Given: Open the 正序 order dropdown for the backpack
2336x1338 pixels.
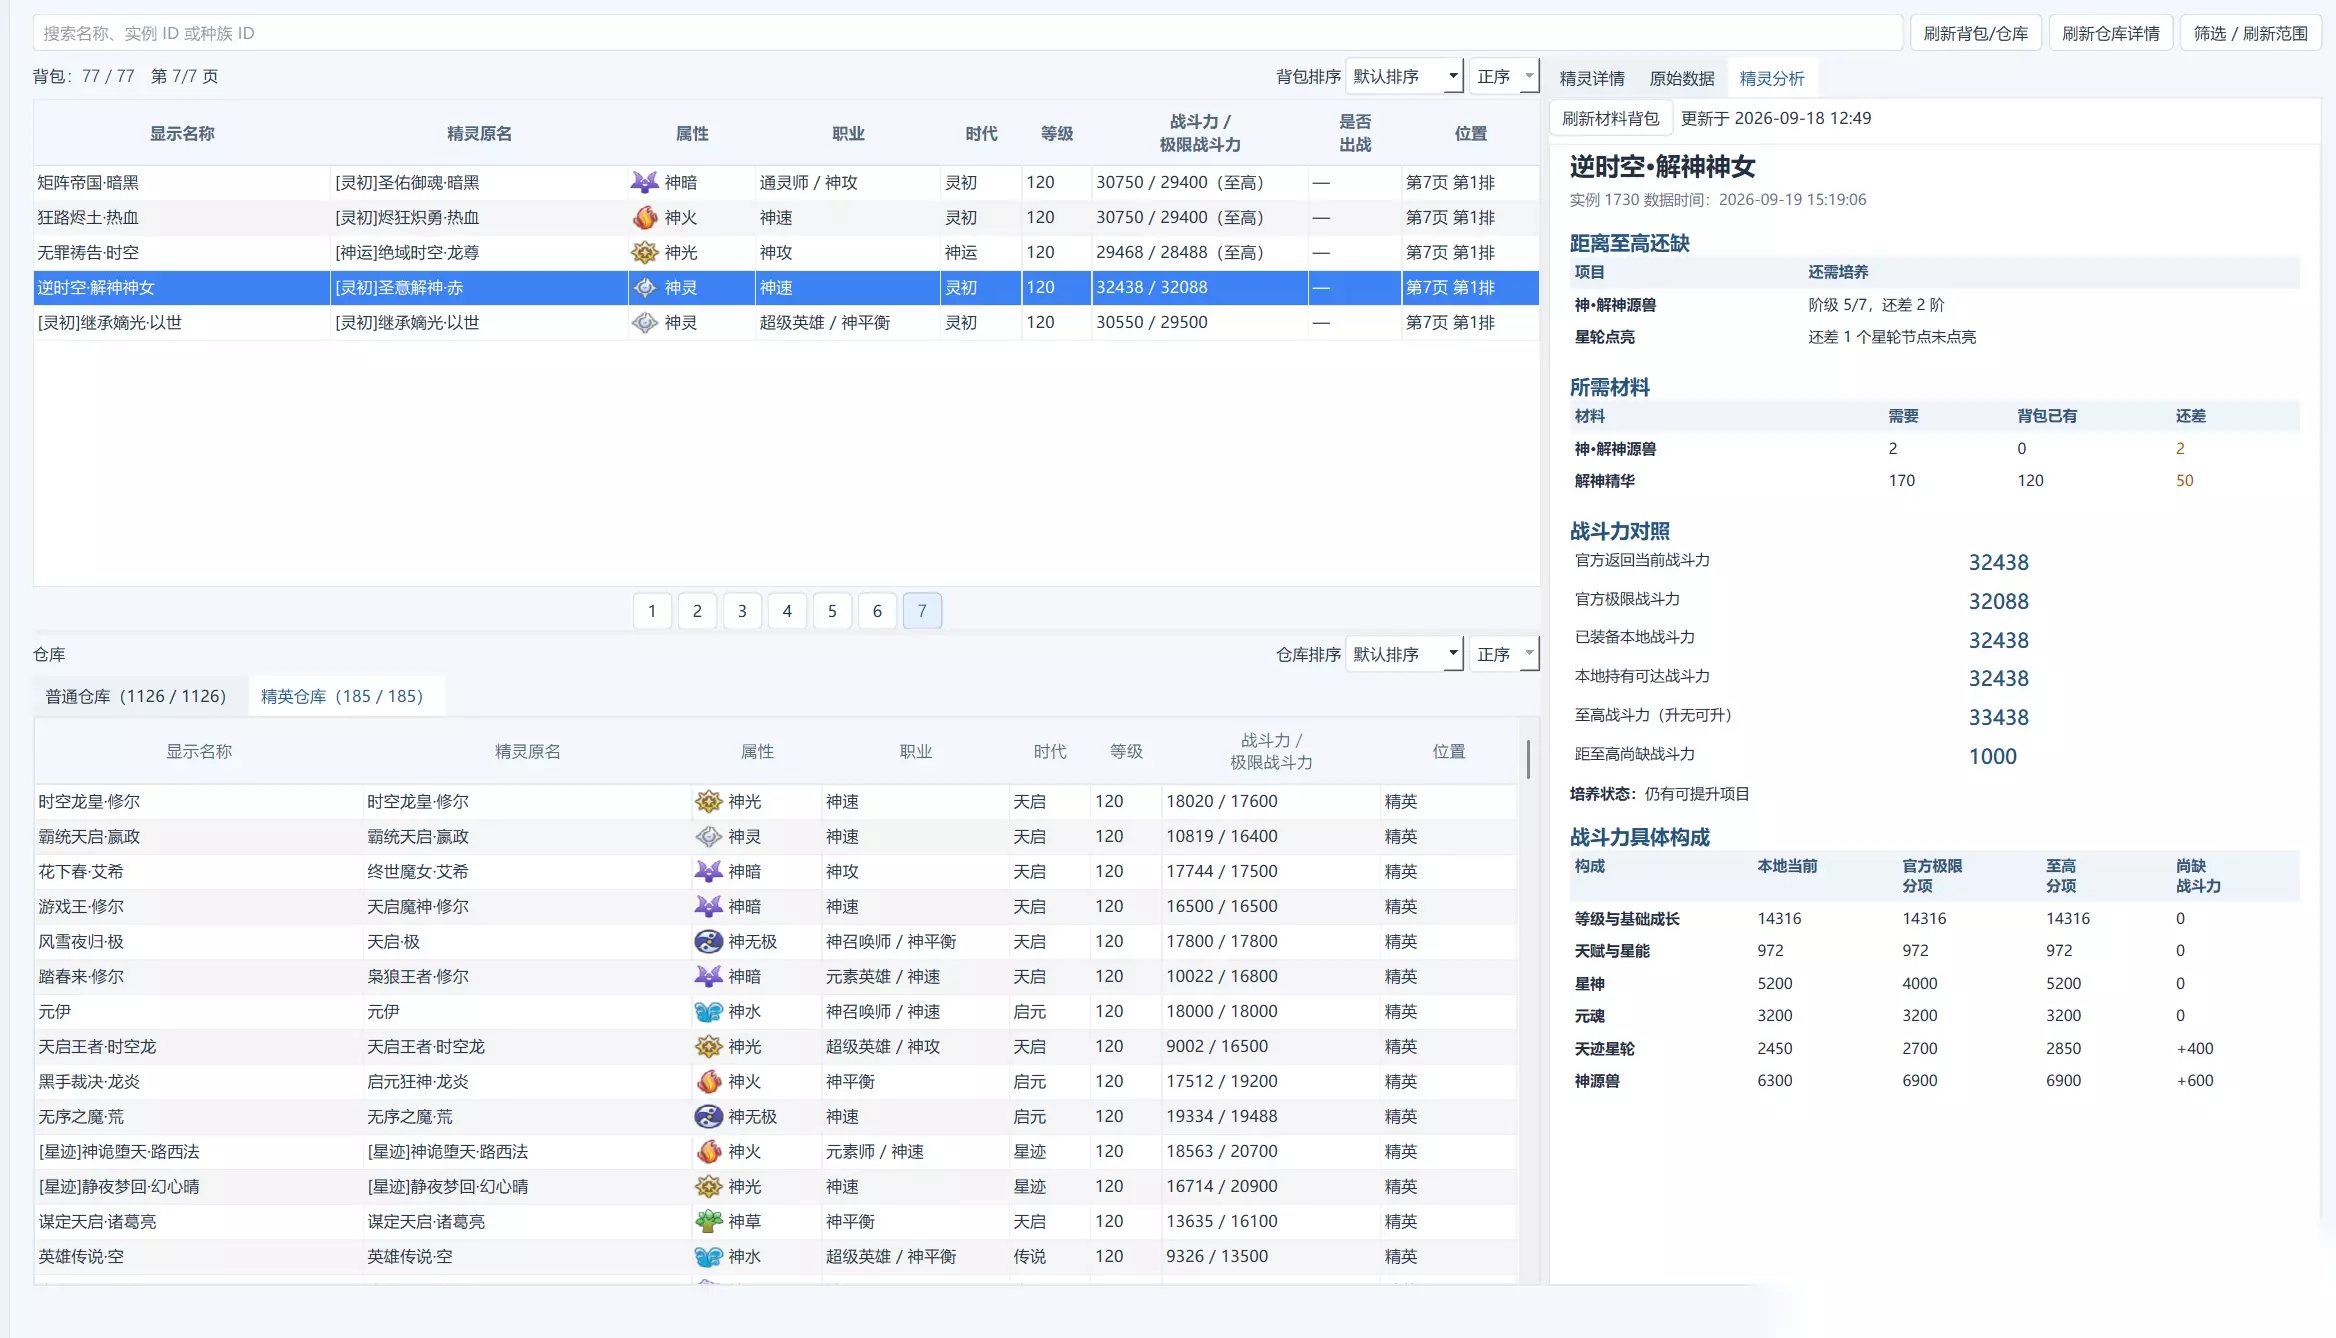Looking at the screenshot, I should [x=1504, y=76].
